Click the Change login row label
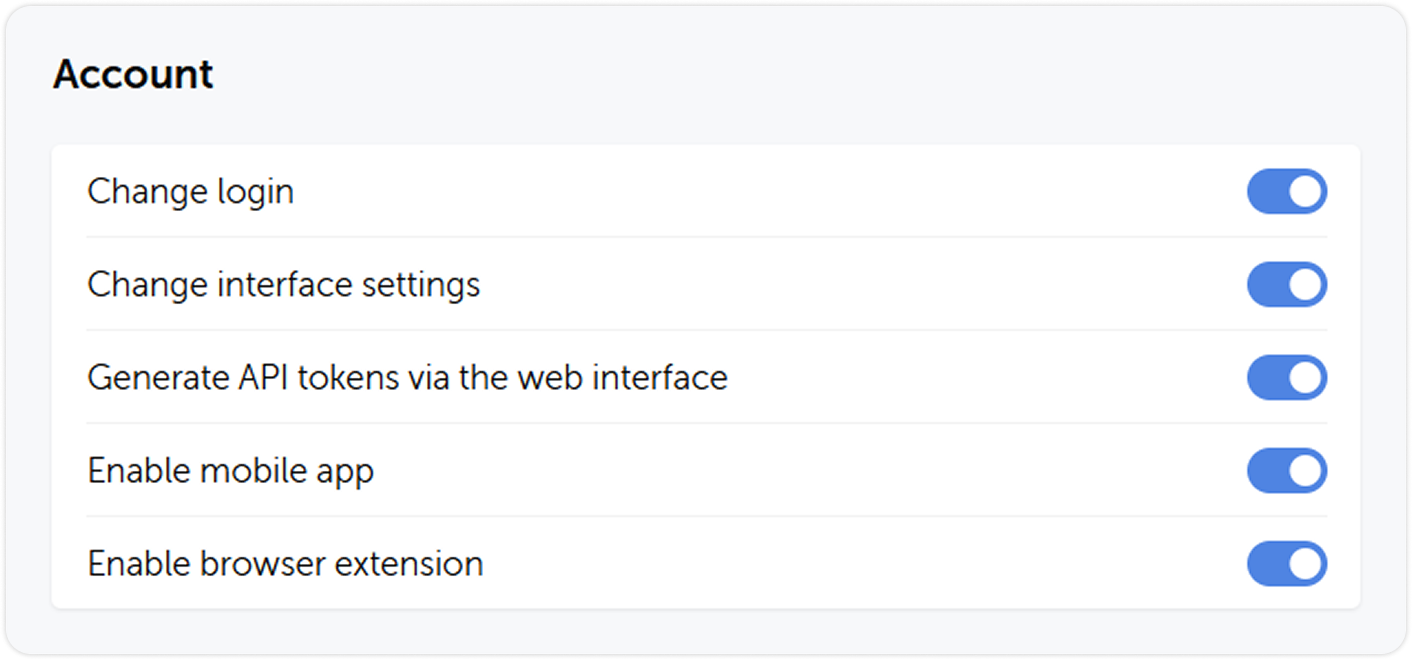 click(x=191, y=191)
